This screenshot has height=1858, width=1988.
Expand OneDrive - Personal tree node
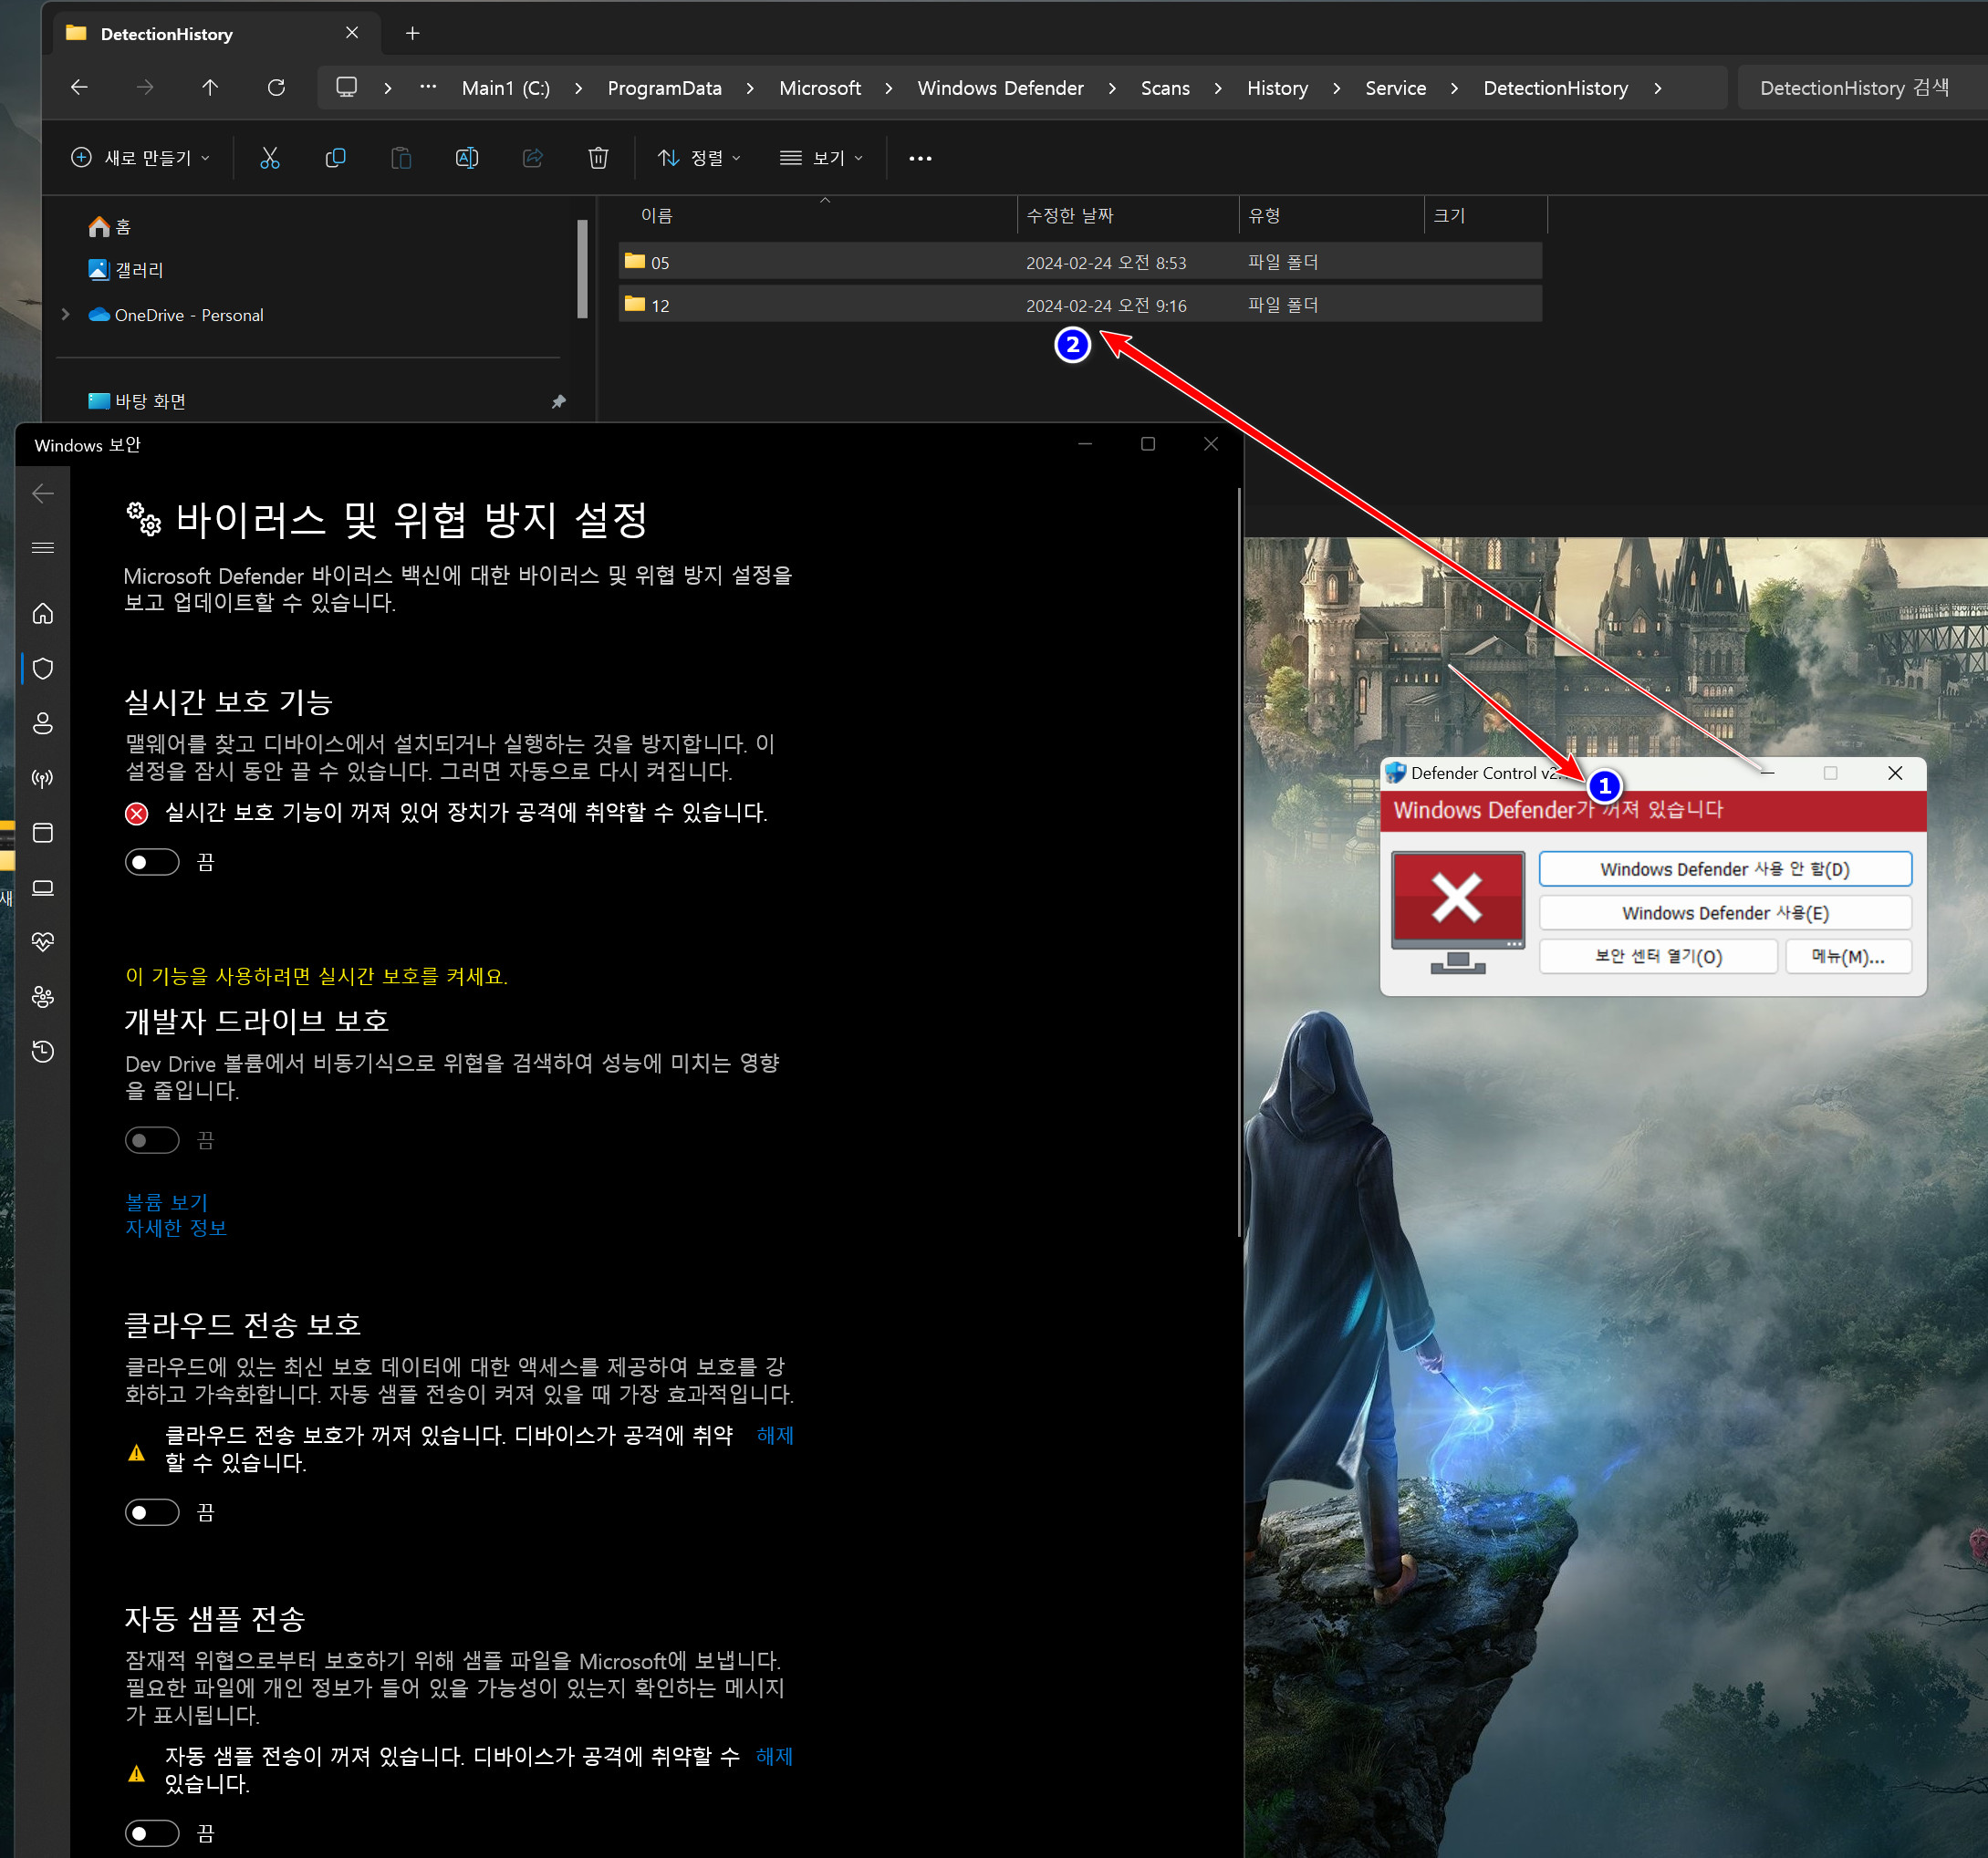coord(66,315)
